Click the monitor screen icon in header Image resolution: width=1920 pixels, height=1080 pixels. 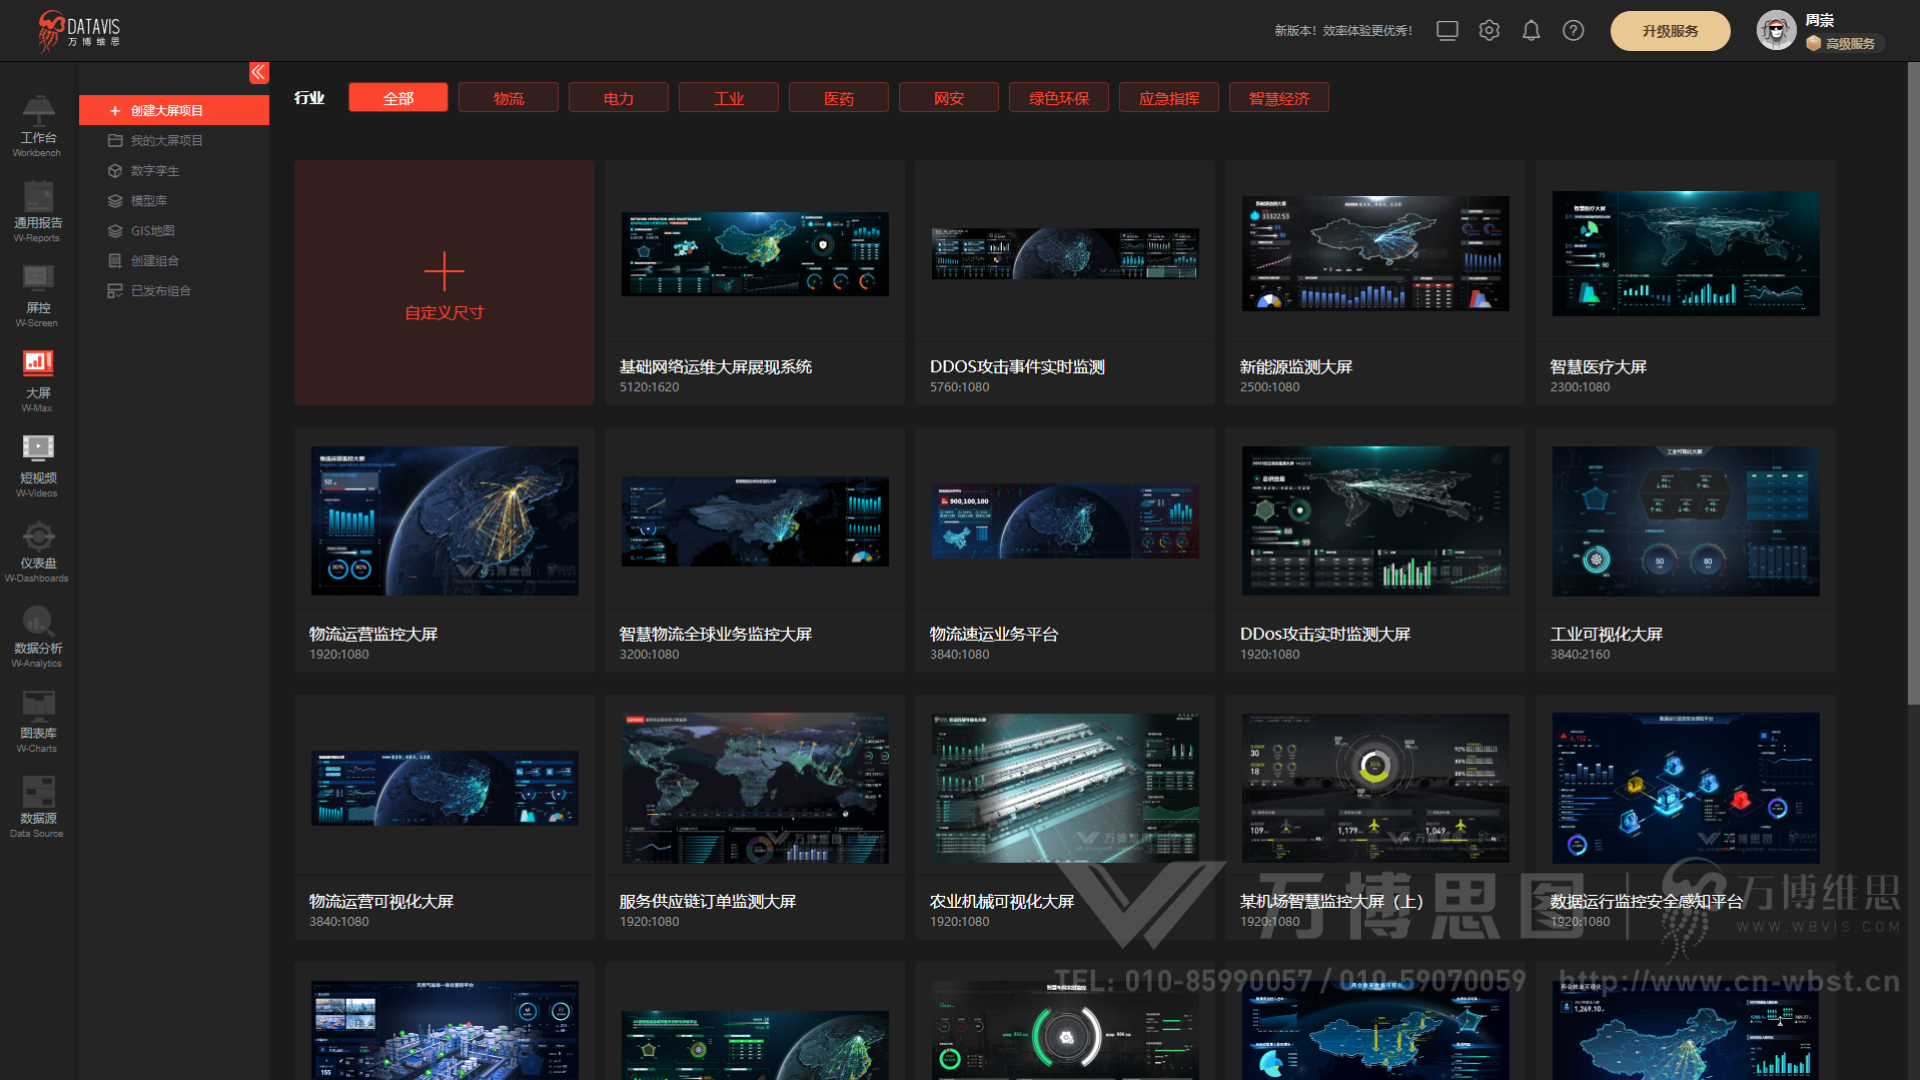[x=1447, y=31]
